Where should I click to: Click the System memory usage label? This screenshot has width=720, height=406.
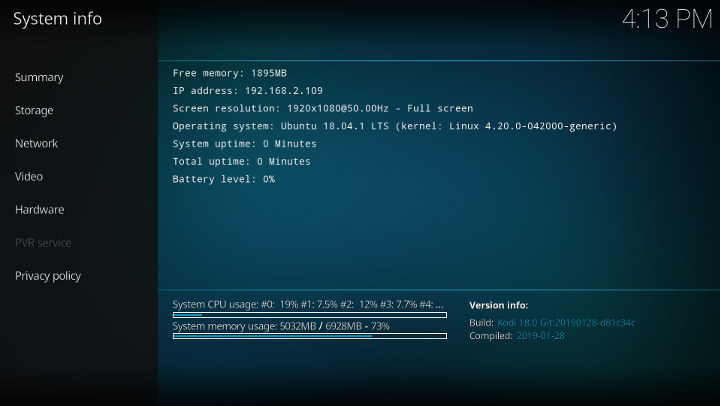(x=281, y=326)
